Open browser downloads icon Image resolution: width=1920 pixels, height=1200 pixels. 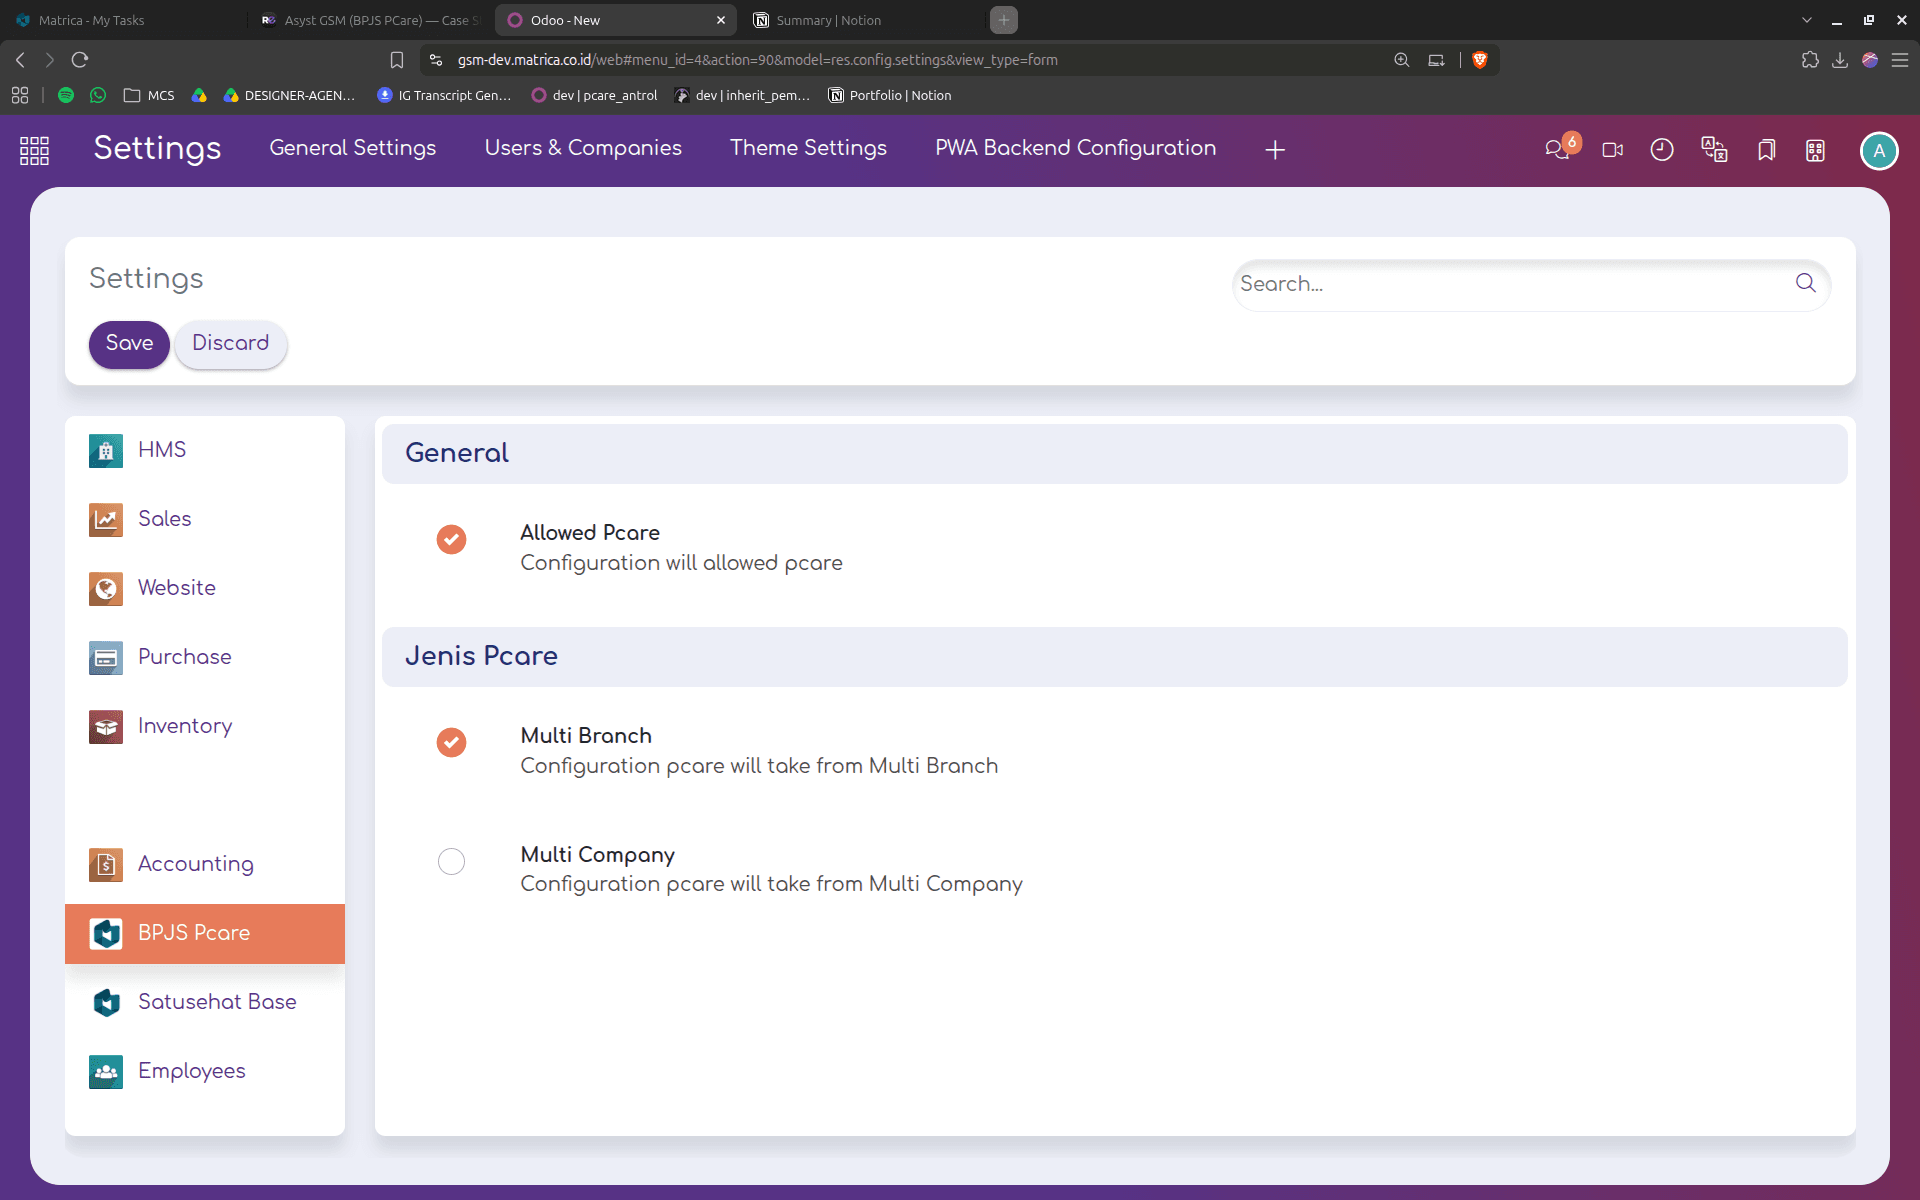tap(1840, 60)
